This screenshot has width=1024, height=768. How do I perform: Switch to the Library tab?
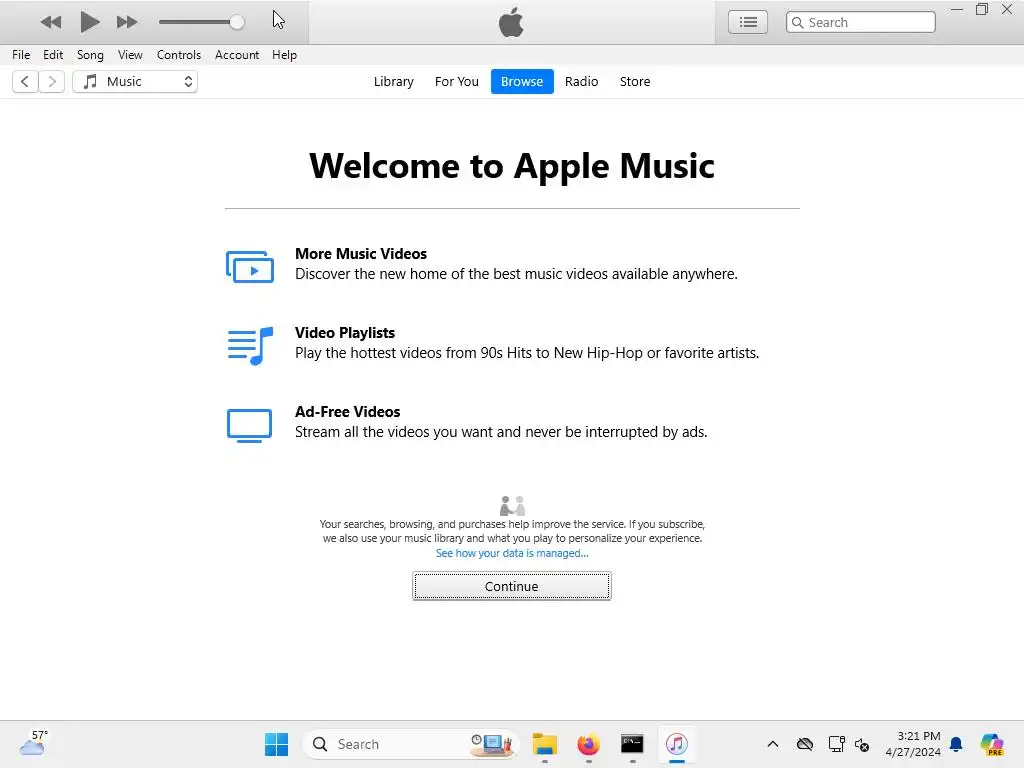pyautogui.click(x=394, y=82)
